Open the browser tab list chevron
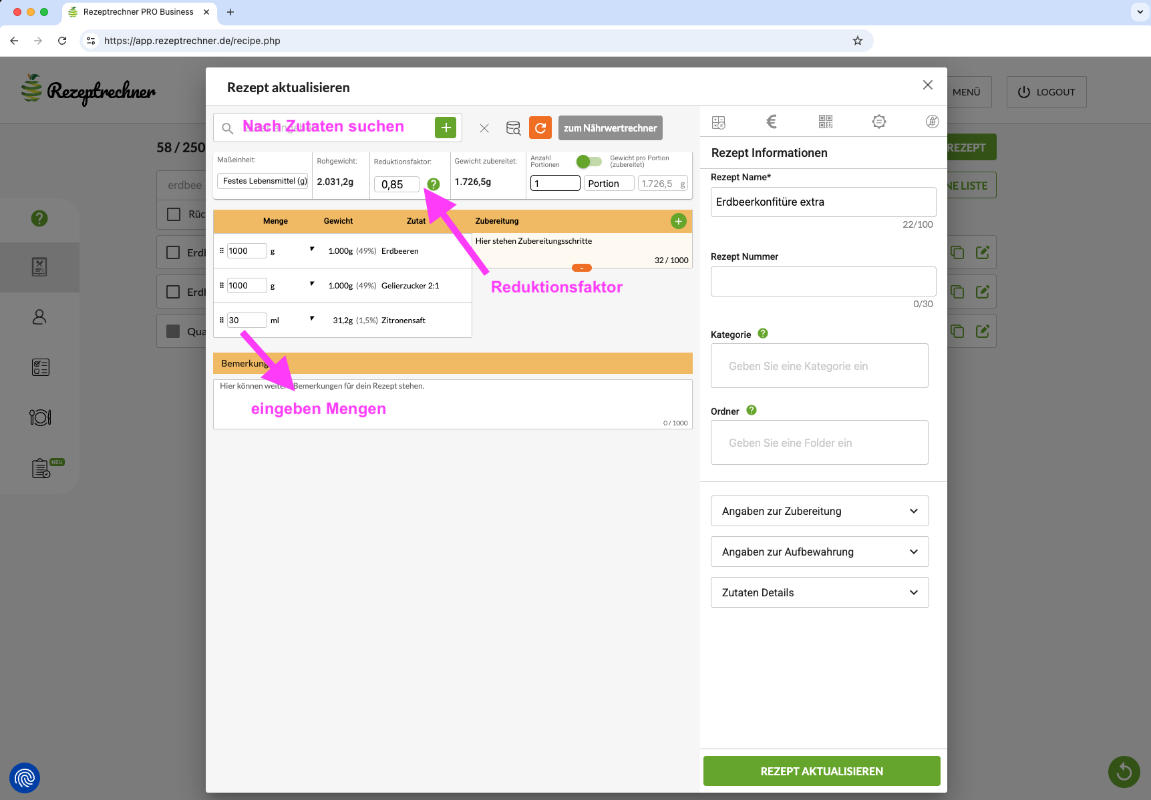This screenshot has height=800, width=1151. coord(1140,12)
